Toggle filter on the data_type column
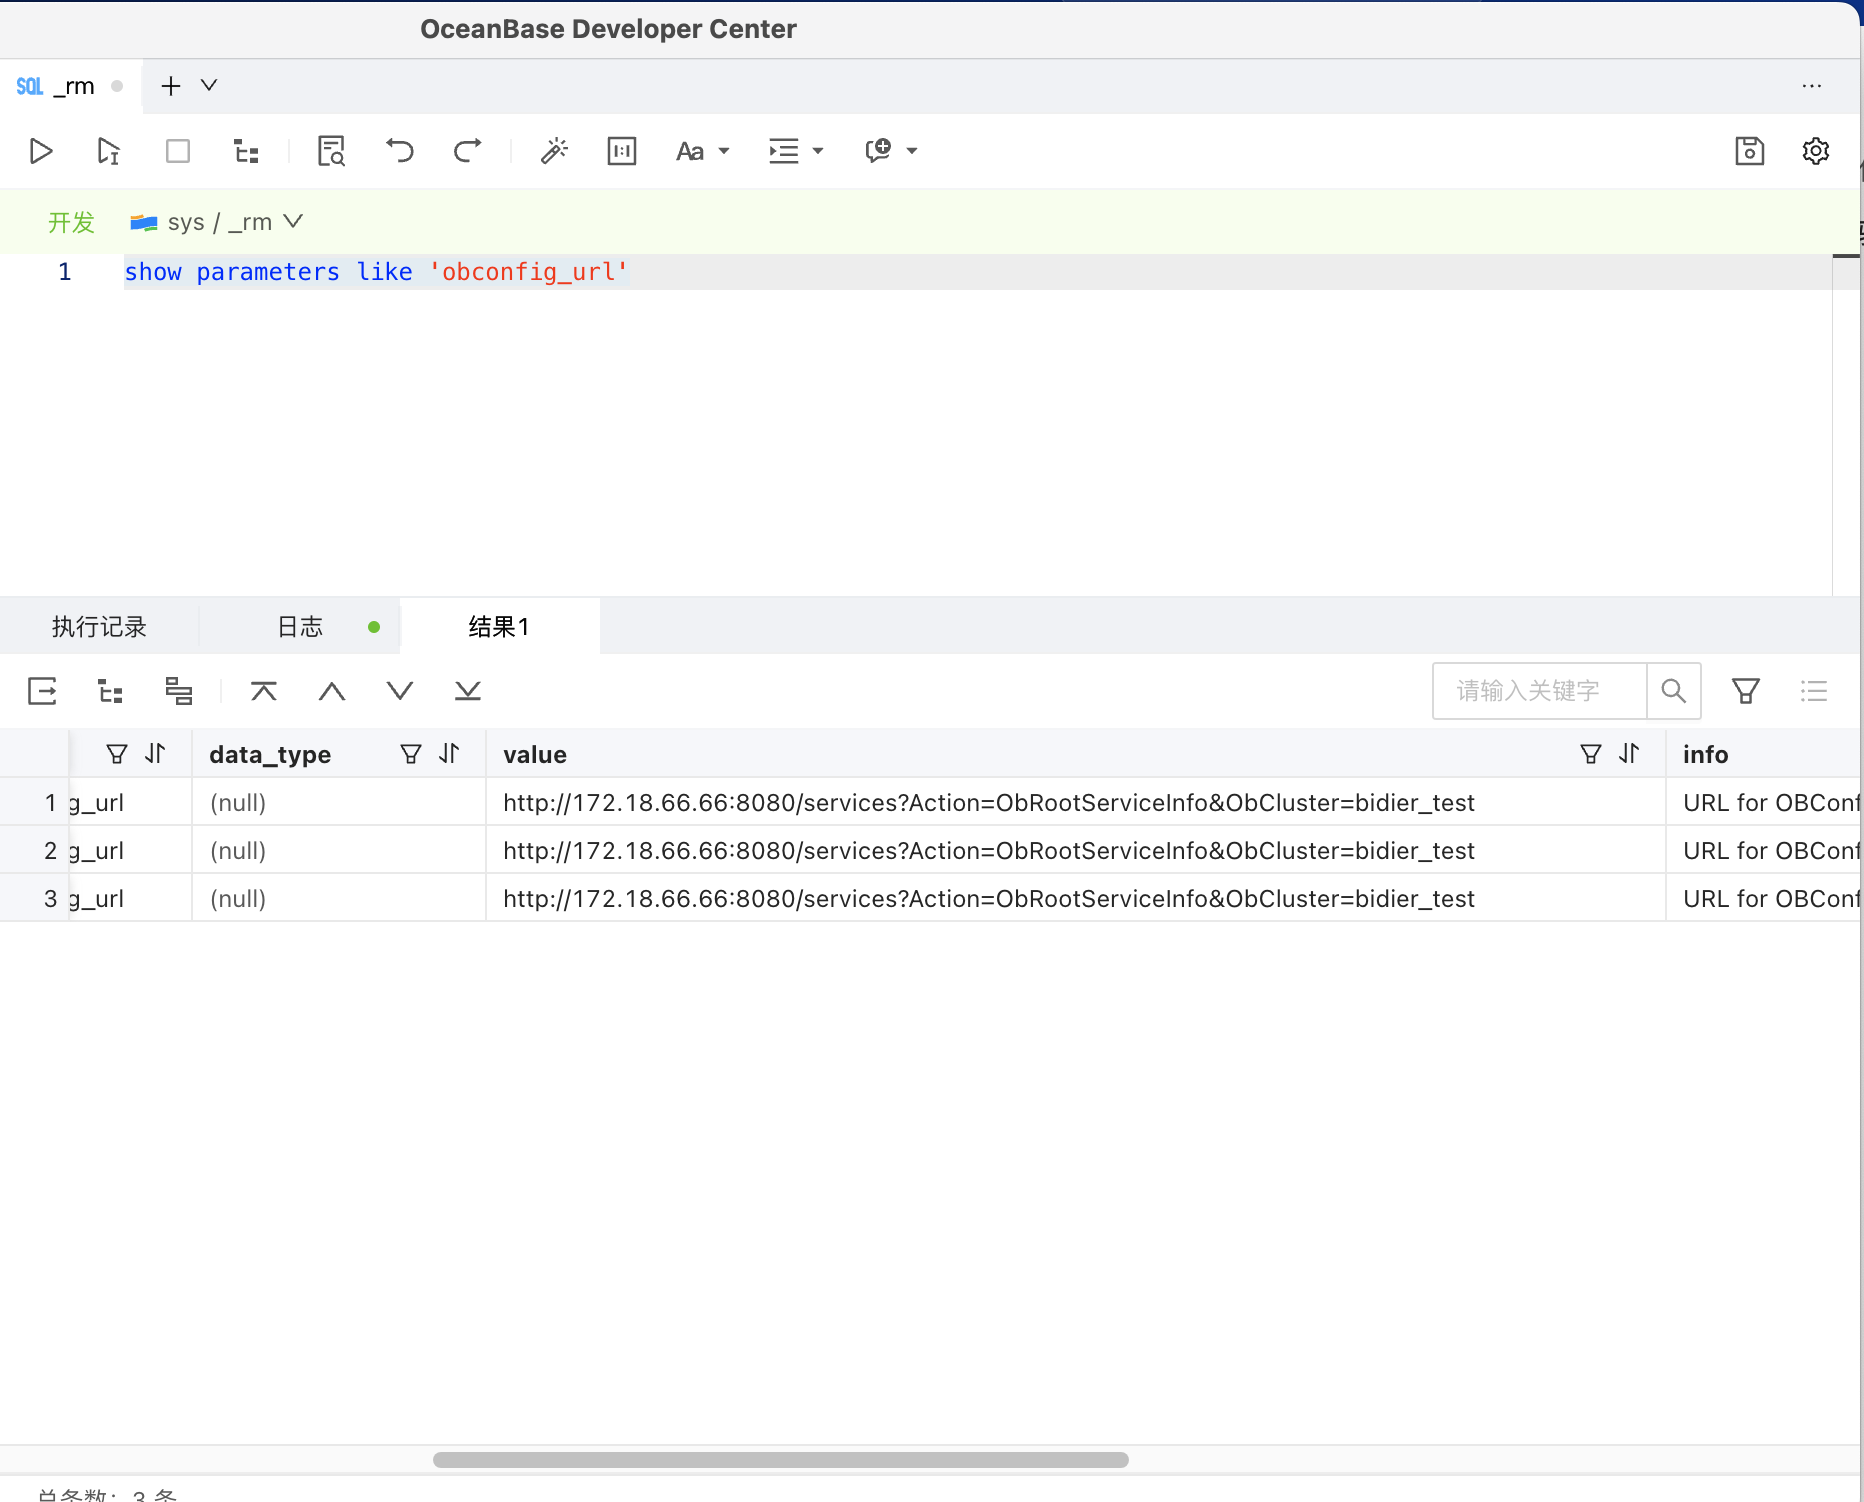 click(411, 754)
